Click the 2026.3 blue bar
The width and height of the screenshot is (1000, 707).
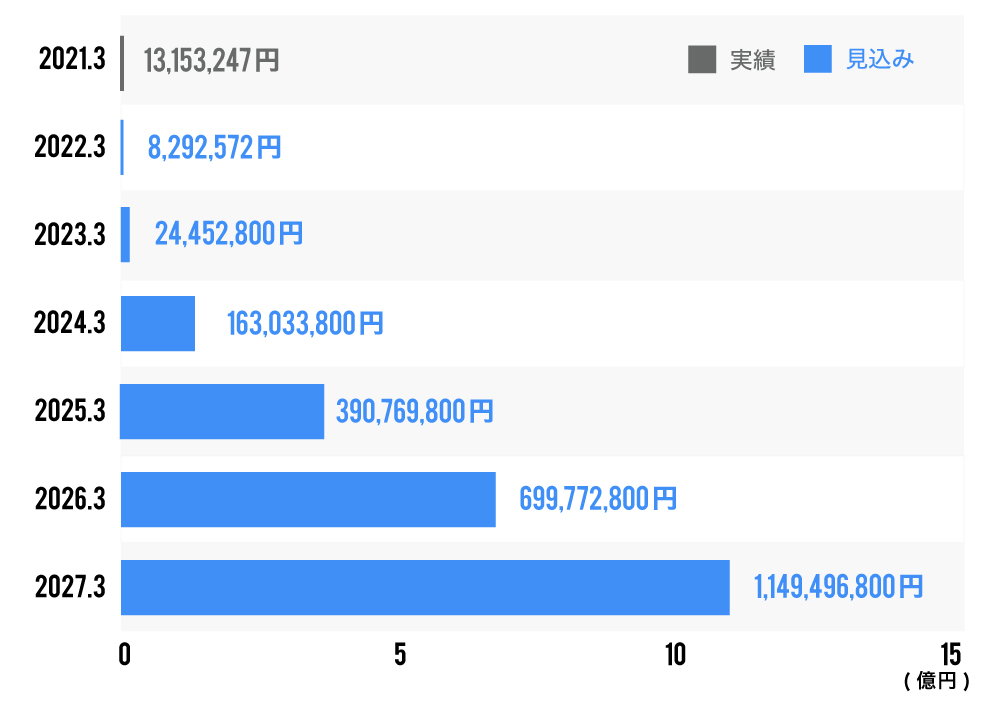[x=308, y=499]
